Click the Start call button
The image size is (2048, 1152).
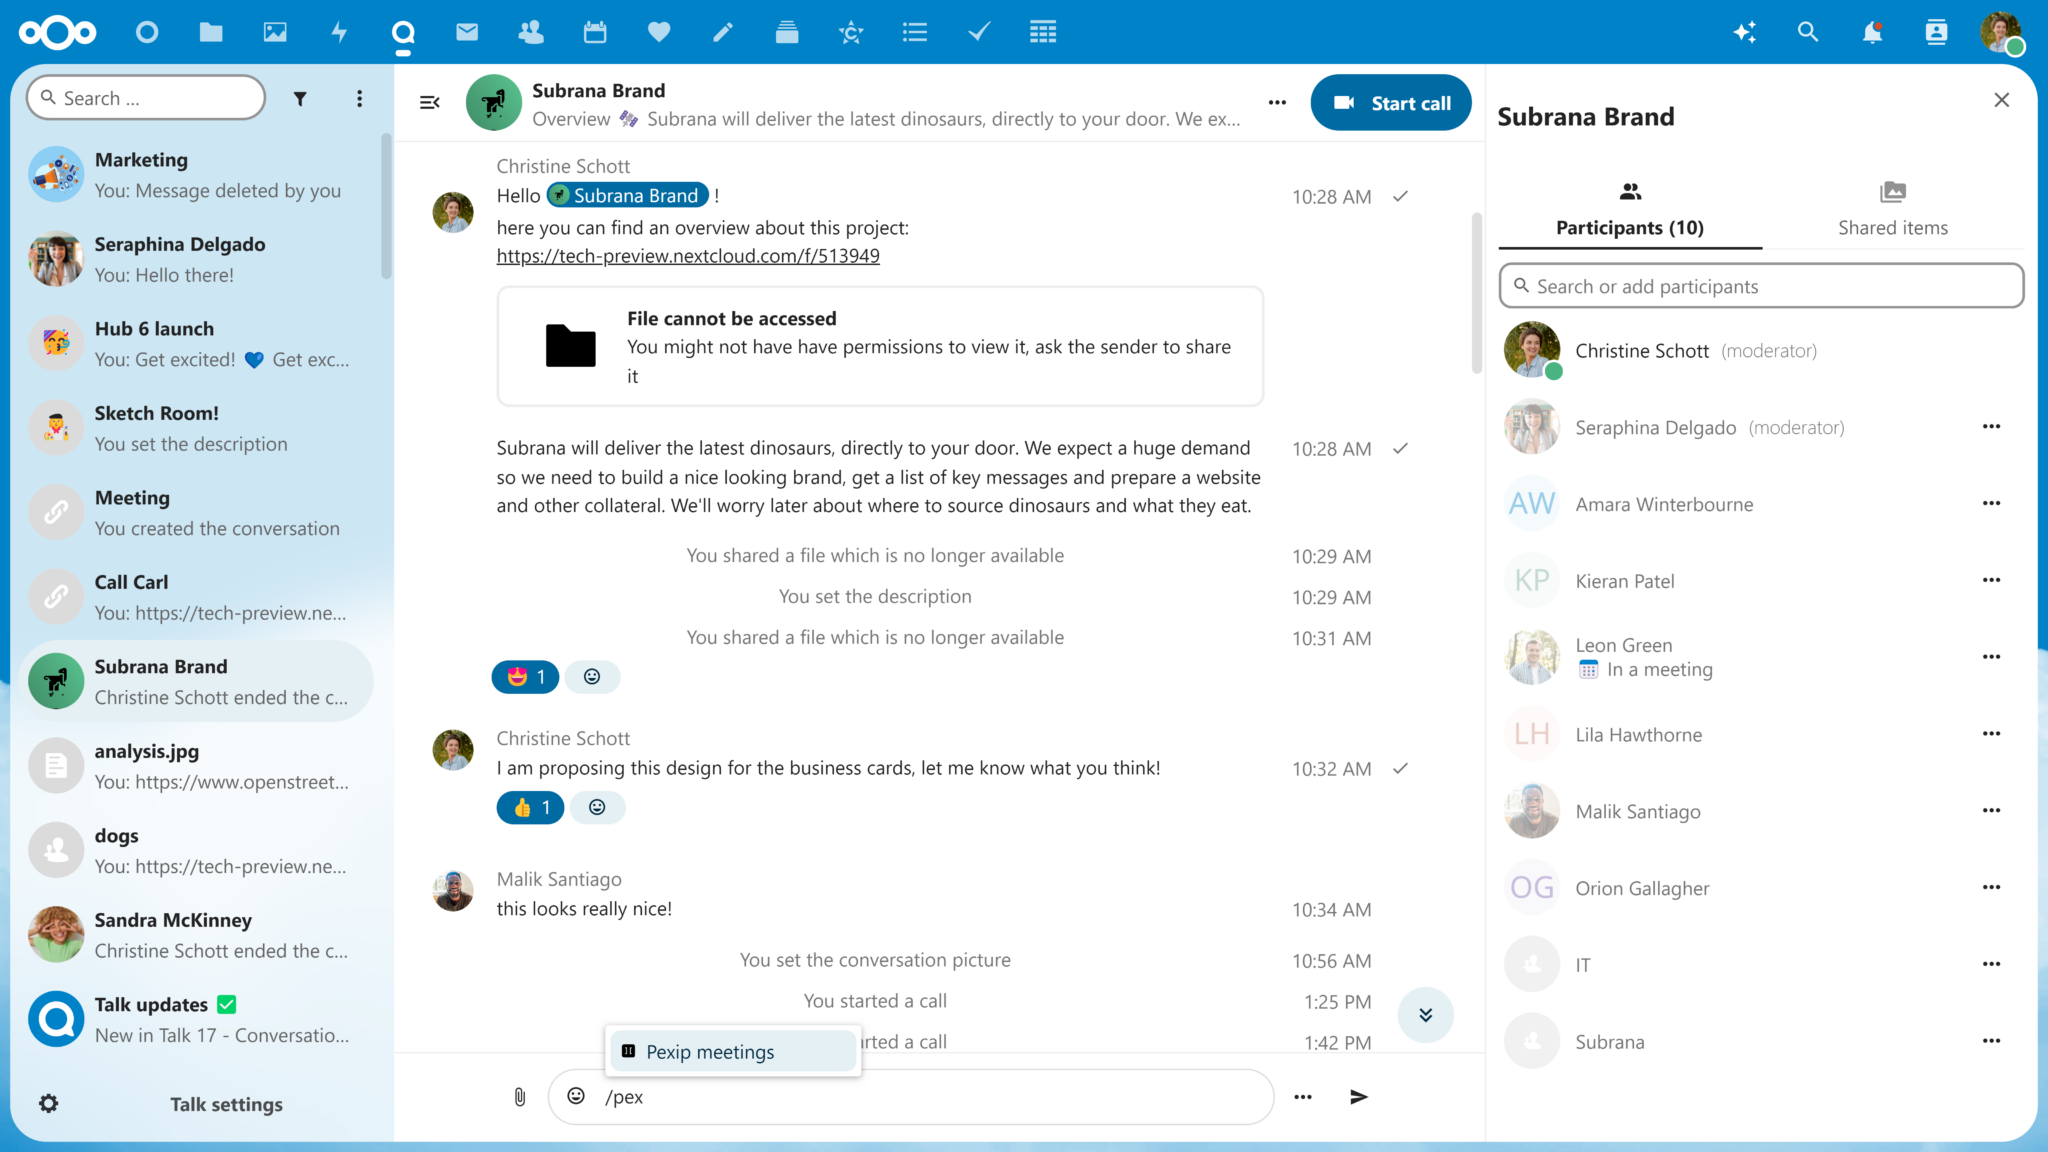1391,102
